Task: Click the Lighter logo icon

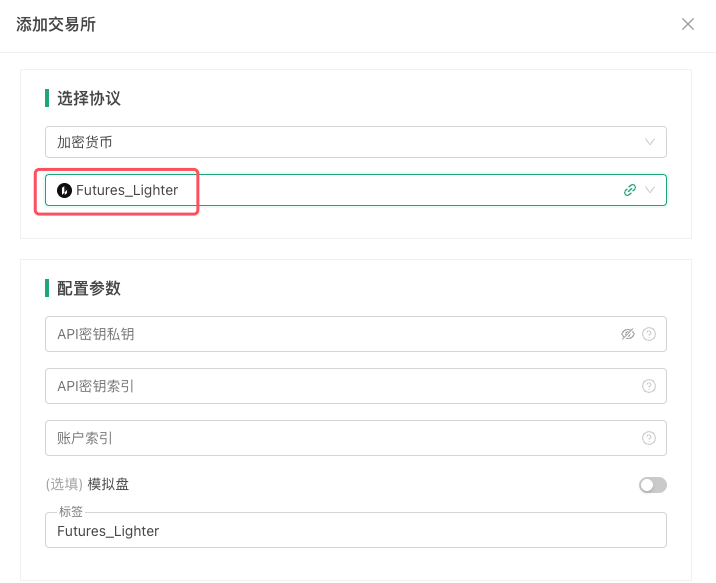Action: 65,190
